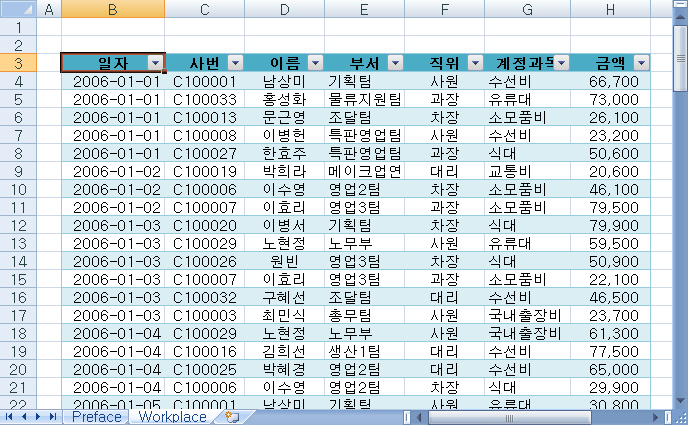Viewport: 688px width, 425px height.
Task: Click the vertical split box above scrollbar
Action: tap(680, 4)
